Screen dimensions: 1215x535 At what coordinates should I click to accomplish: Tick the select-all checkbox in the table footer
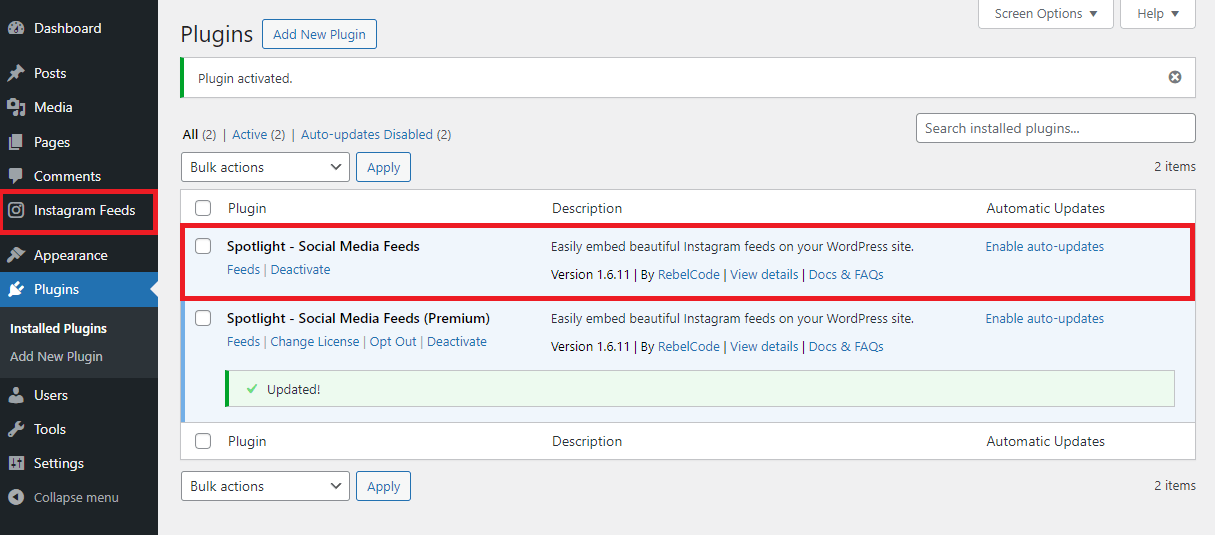203,441
